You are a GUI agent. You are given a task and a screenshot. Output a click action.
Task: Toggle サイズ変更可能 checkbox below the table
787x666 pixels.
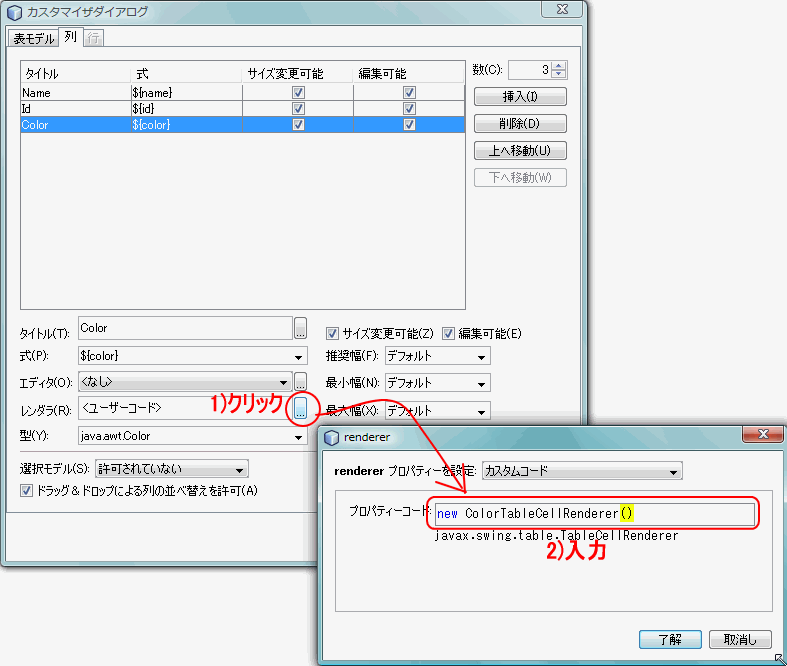click(333, 333)
